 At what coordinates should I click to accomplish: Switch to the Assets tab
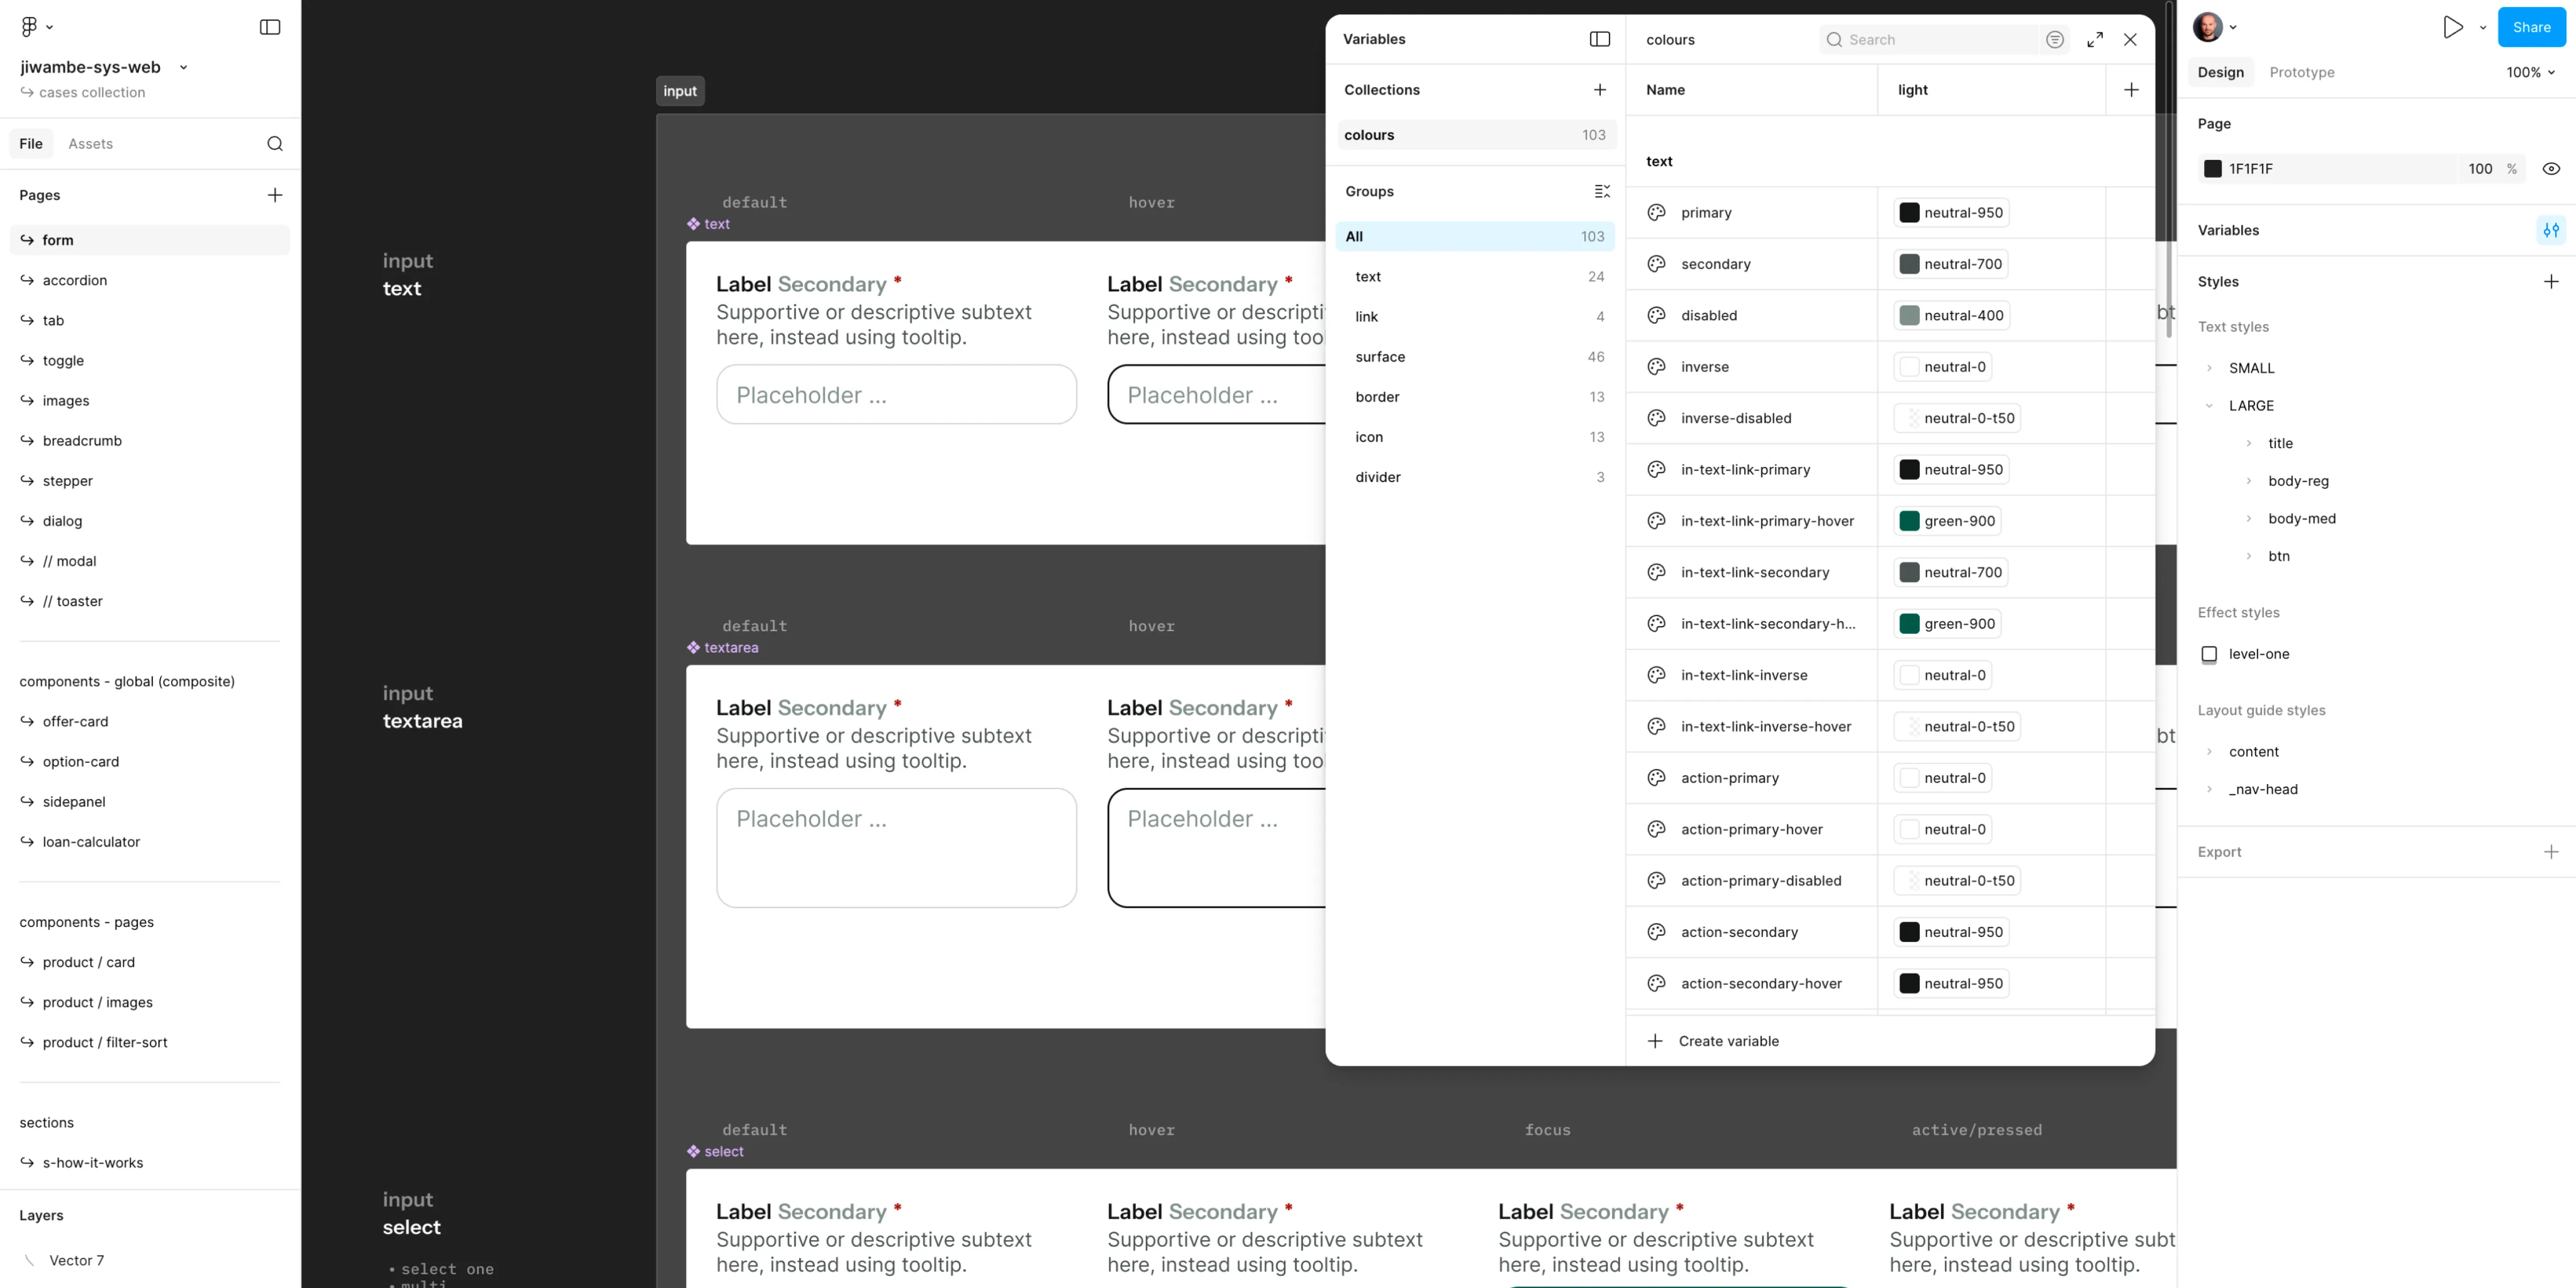tap(90, 144)
